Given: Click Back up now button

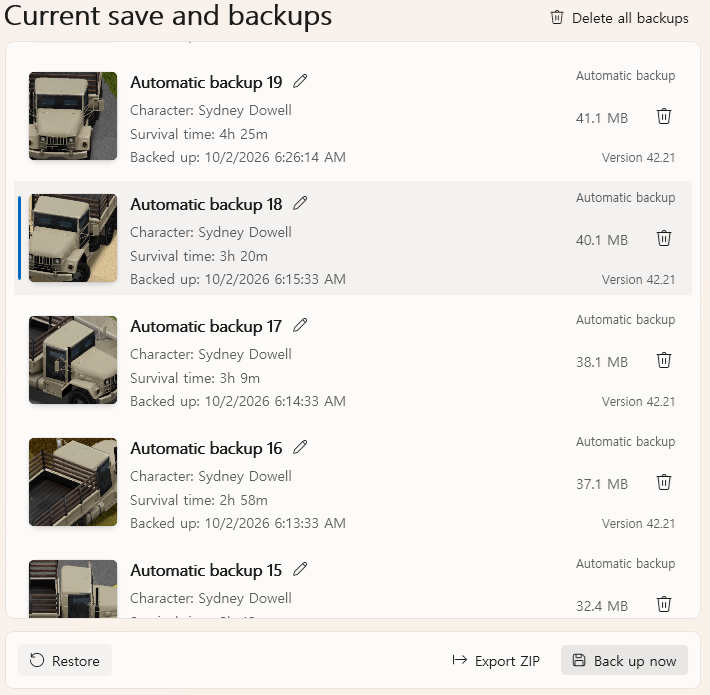Looking at the screenshot, I should pos(624,661).
